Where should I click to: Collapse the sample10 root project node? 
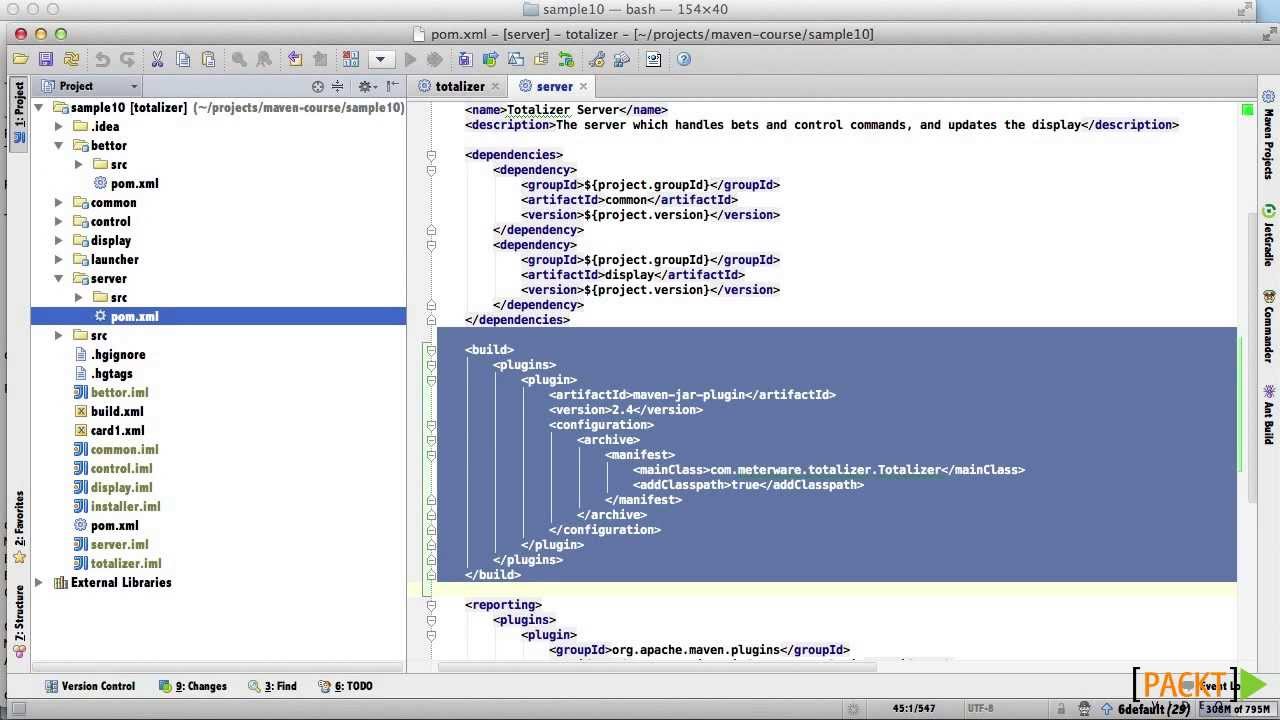click(x=39, y=108)
